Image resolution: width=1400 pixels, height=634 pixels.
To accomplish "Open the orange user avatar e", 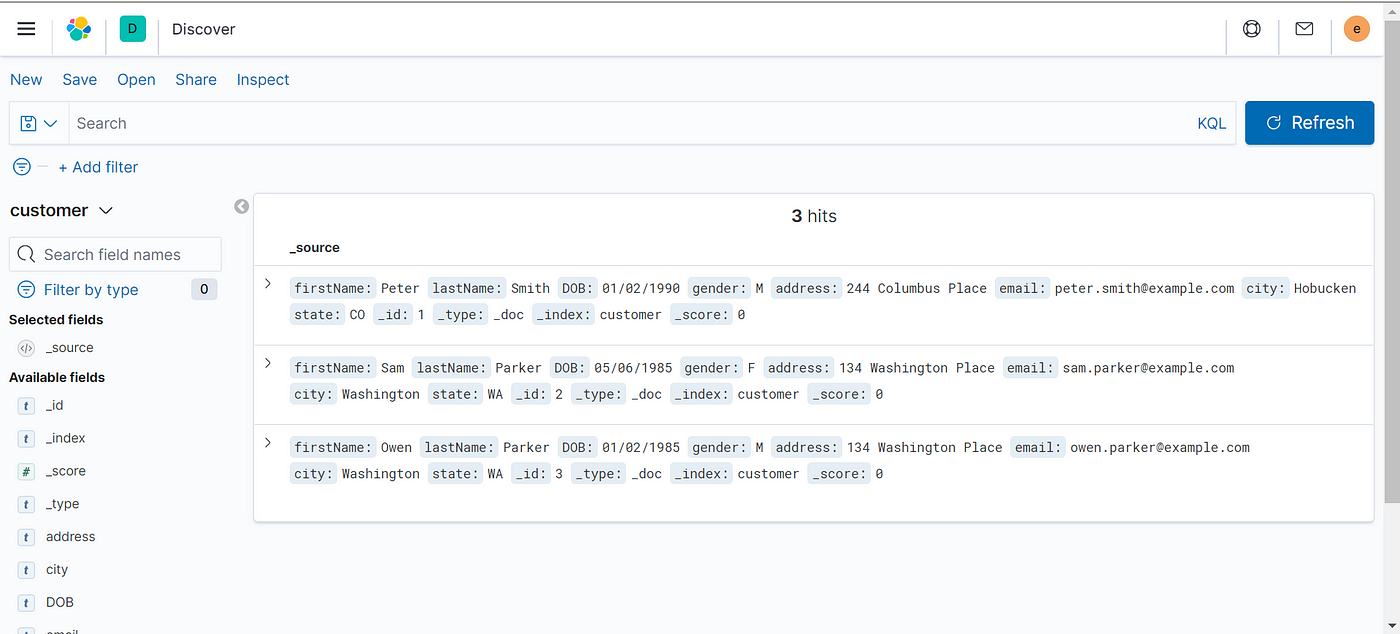I will [1356, 29].
